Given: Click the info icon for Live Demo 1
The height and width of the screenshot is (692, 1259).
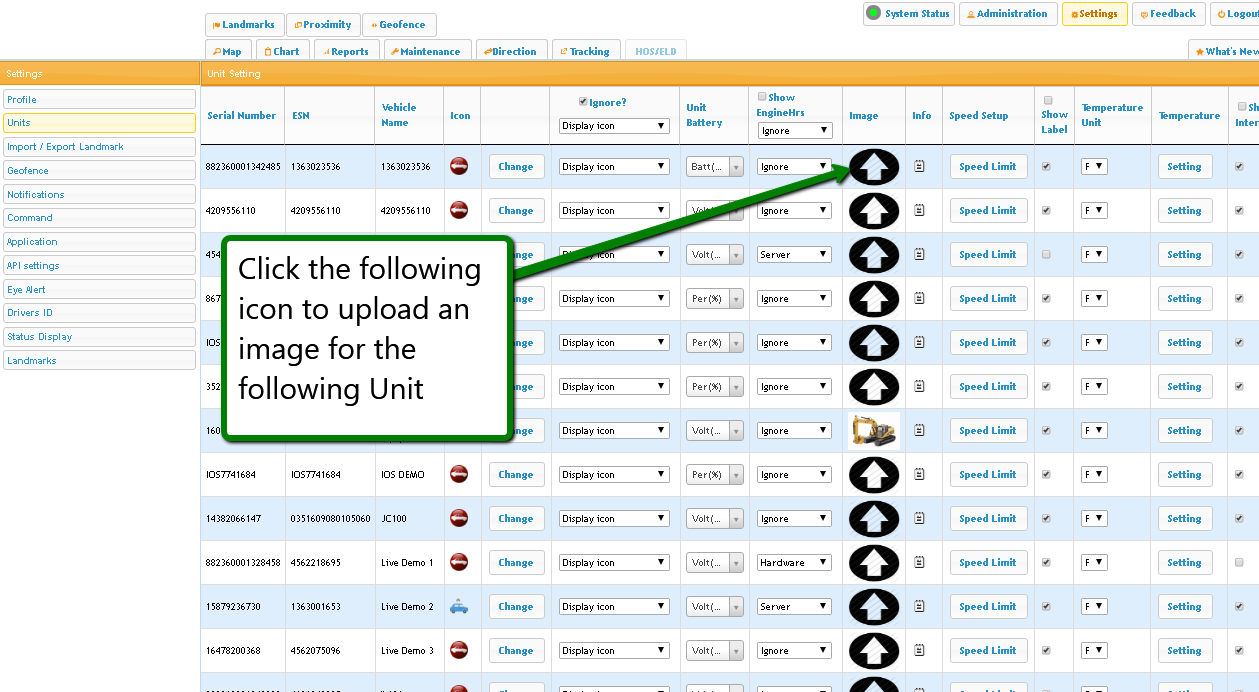Looking at the screenshot, I should [920, 563].
